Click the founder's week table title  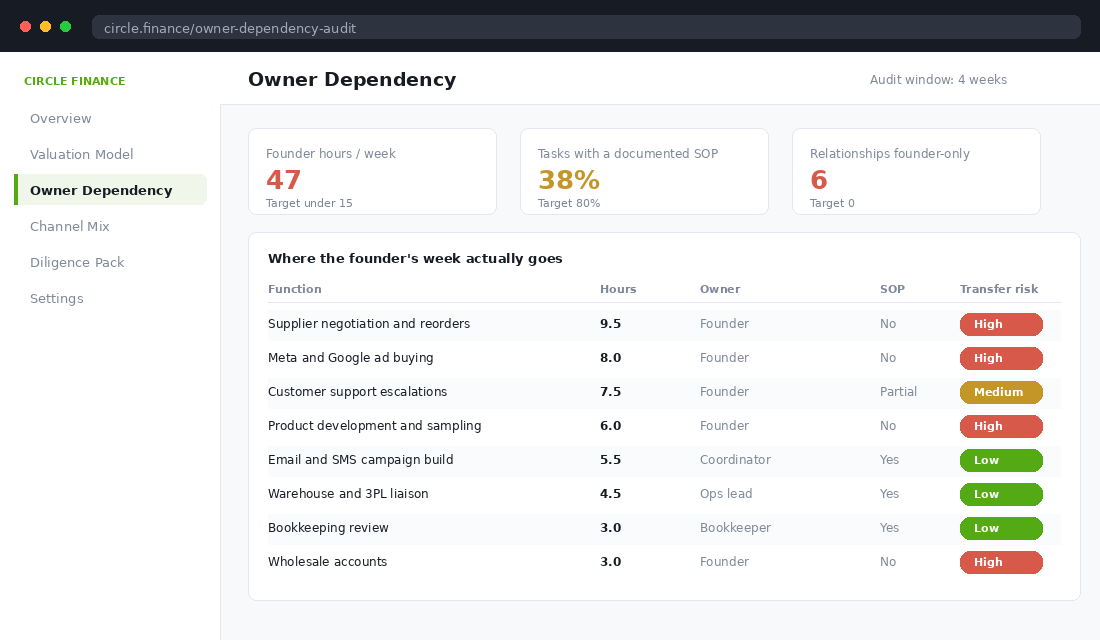(x=415, y=258)
